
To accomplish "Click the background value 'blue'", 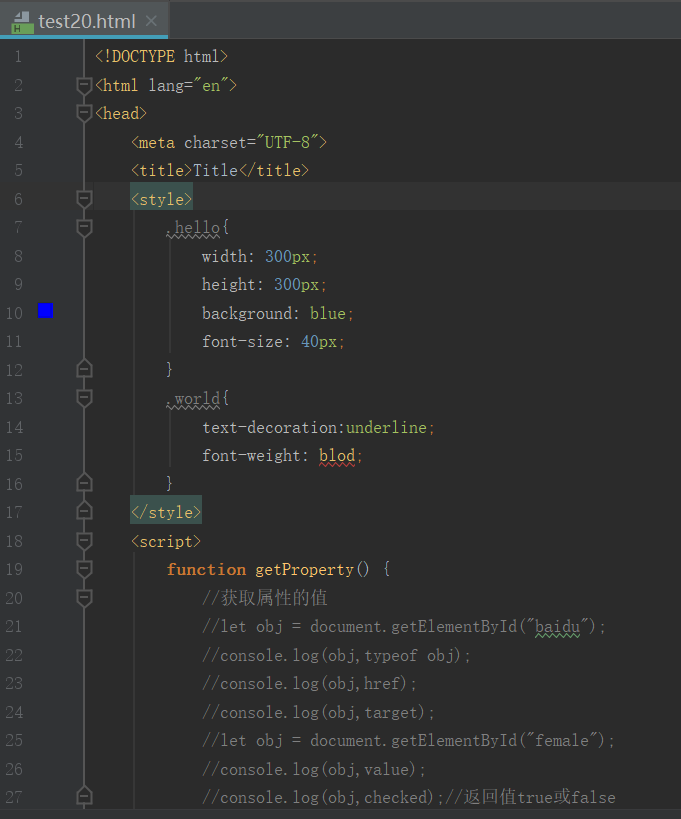I will pos(327,313).
